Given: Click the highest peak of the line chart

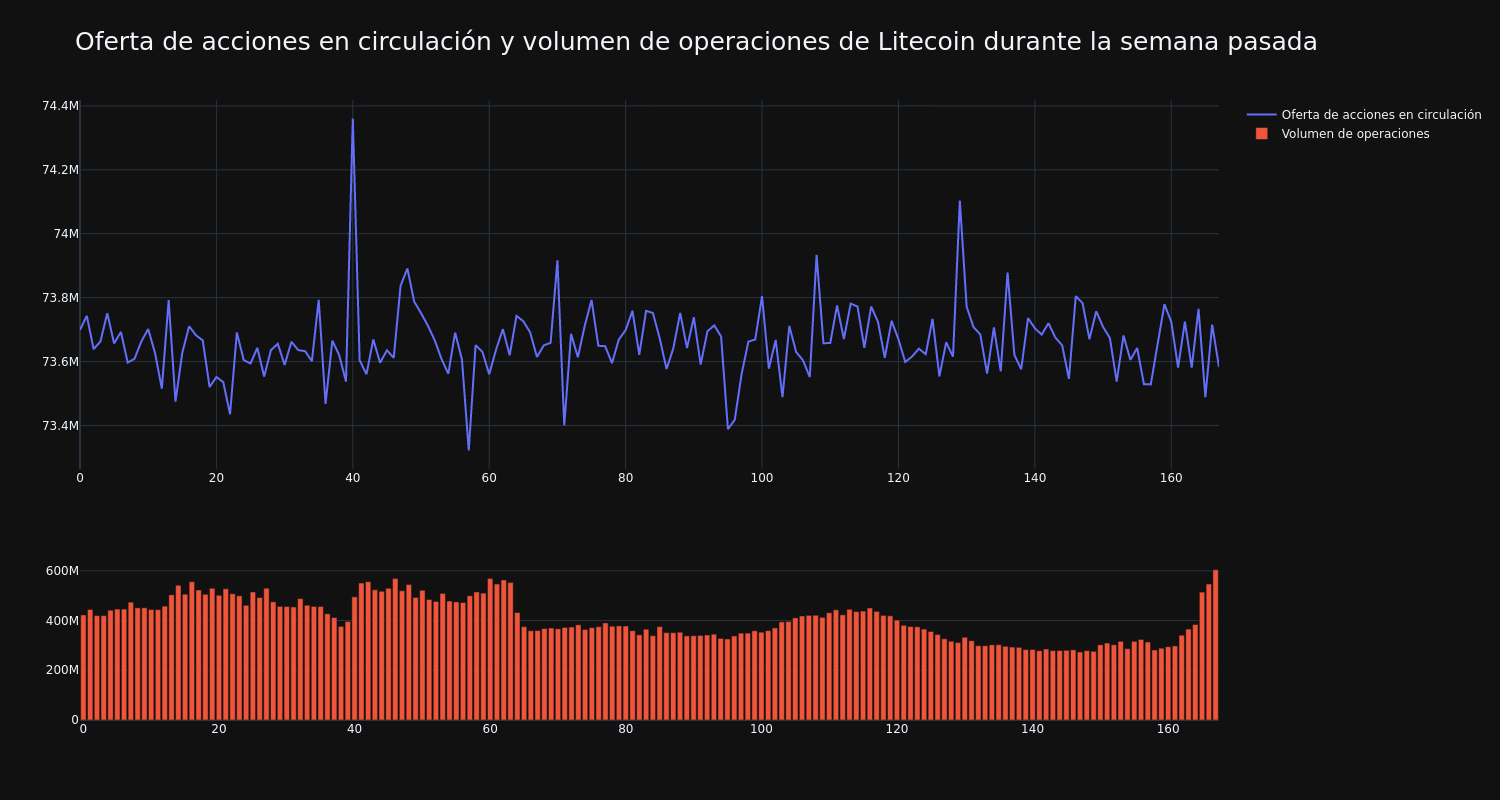Looking at the screenshot, I should coord(352,120).
